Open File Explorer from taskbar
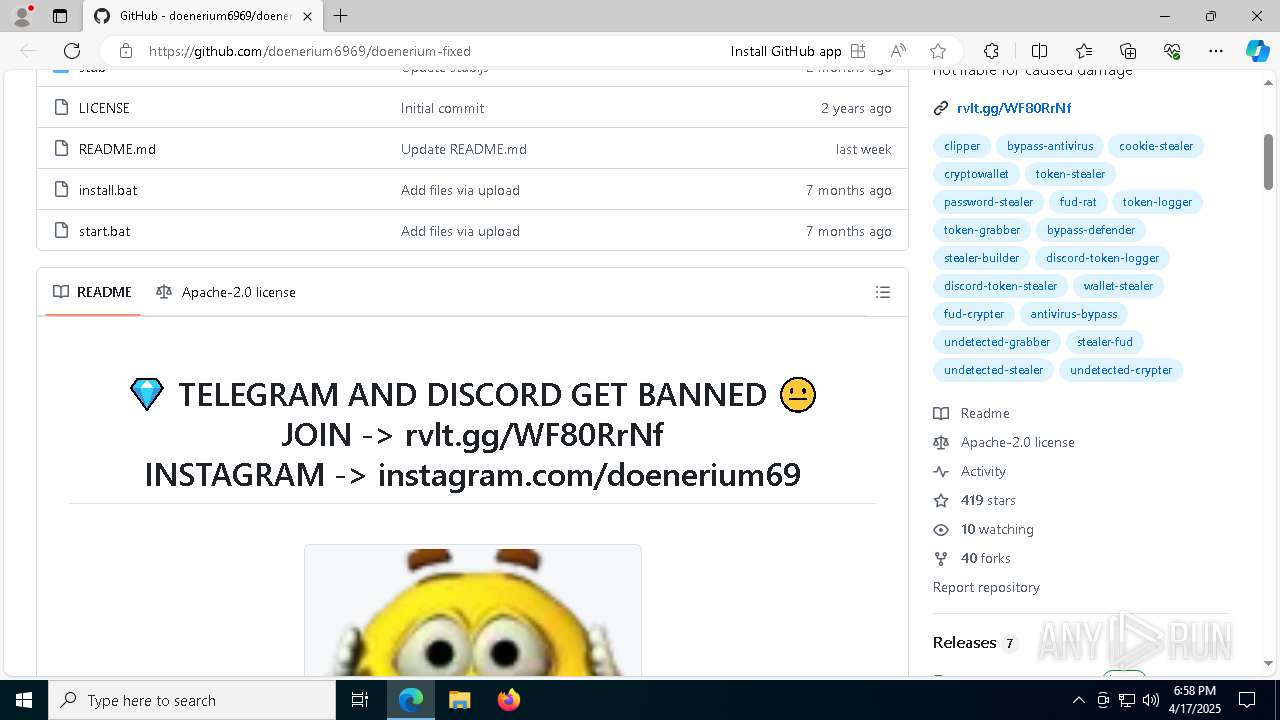 pyautogui.click(x=459, y=700)
